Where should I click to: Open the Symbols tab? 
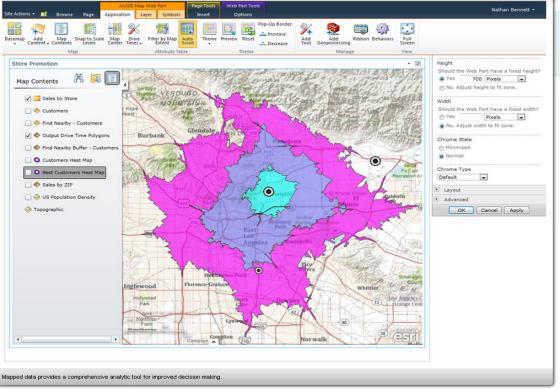171,14
